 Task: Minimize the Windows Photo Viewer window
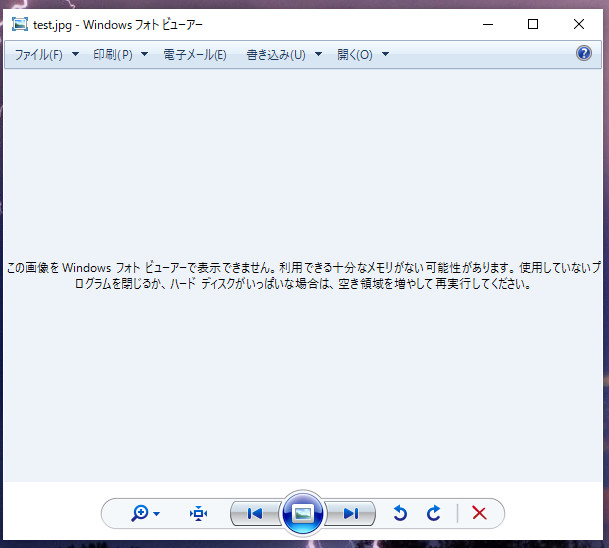coord(488,24)
